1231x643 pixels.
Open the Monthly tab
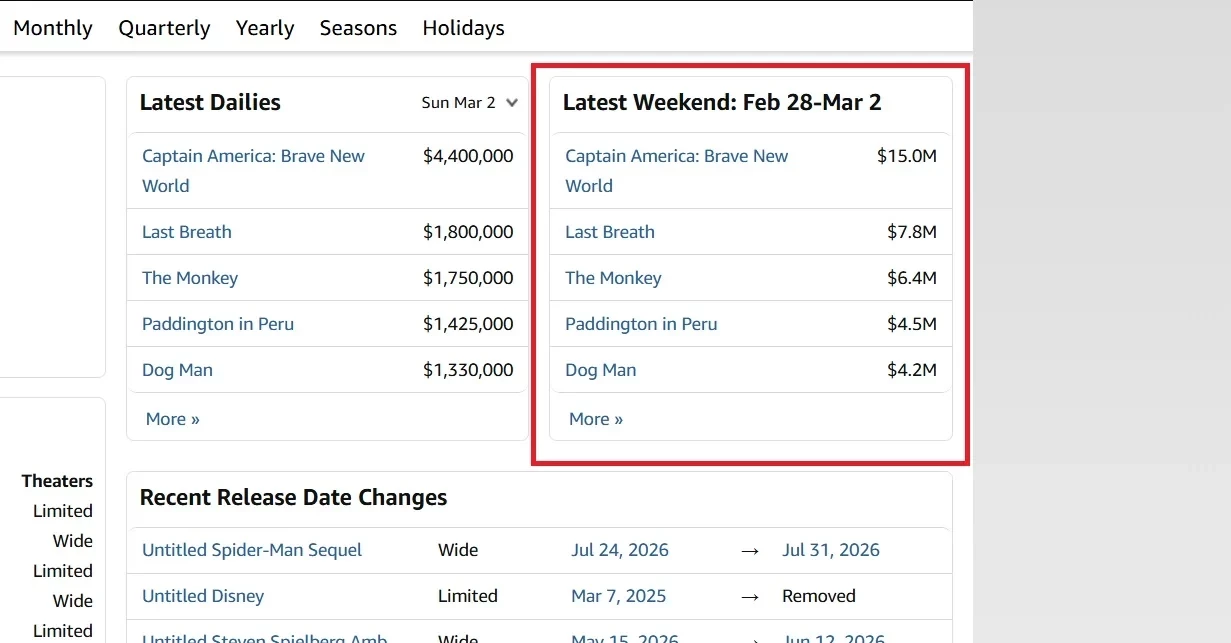click(53, 28)
